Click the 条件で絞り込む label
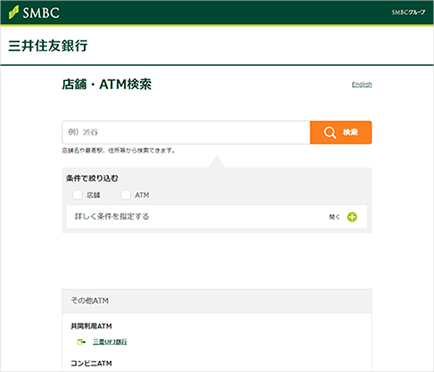This screenshot has height=372, width=434. pyautogui.click(x=92, y=178)
